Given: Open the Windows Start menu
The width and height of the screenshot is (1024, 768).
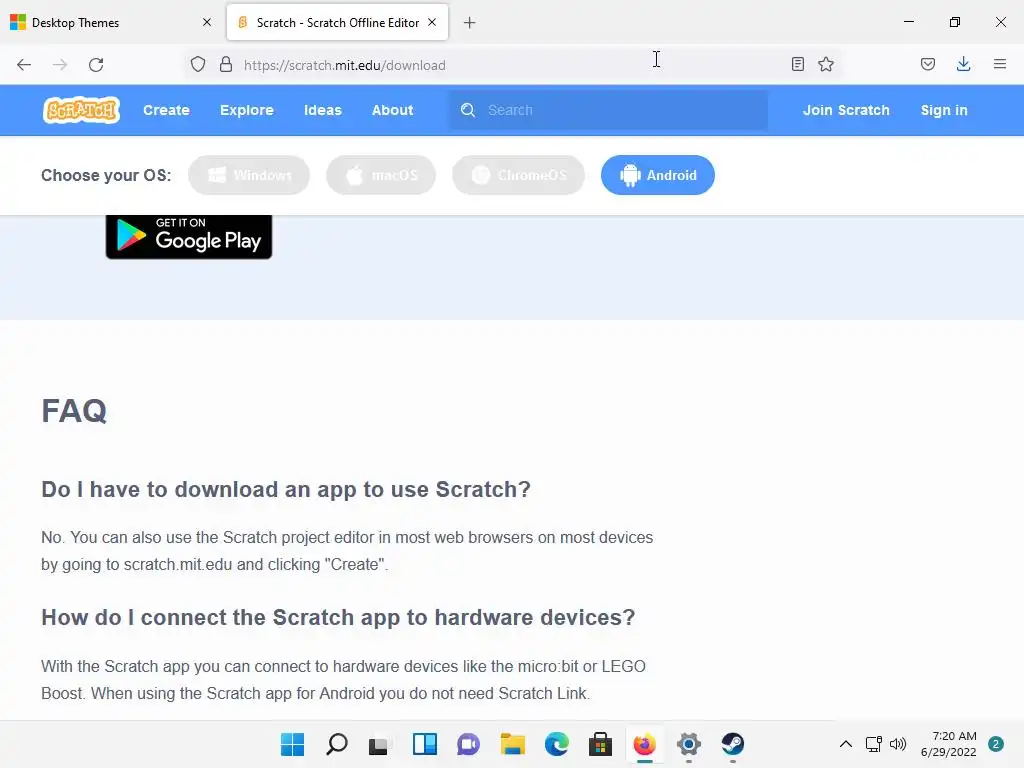Looking at the screenshot, I should click(x=293, y=744).
